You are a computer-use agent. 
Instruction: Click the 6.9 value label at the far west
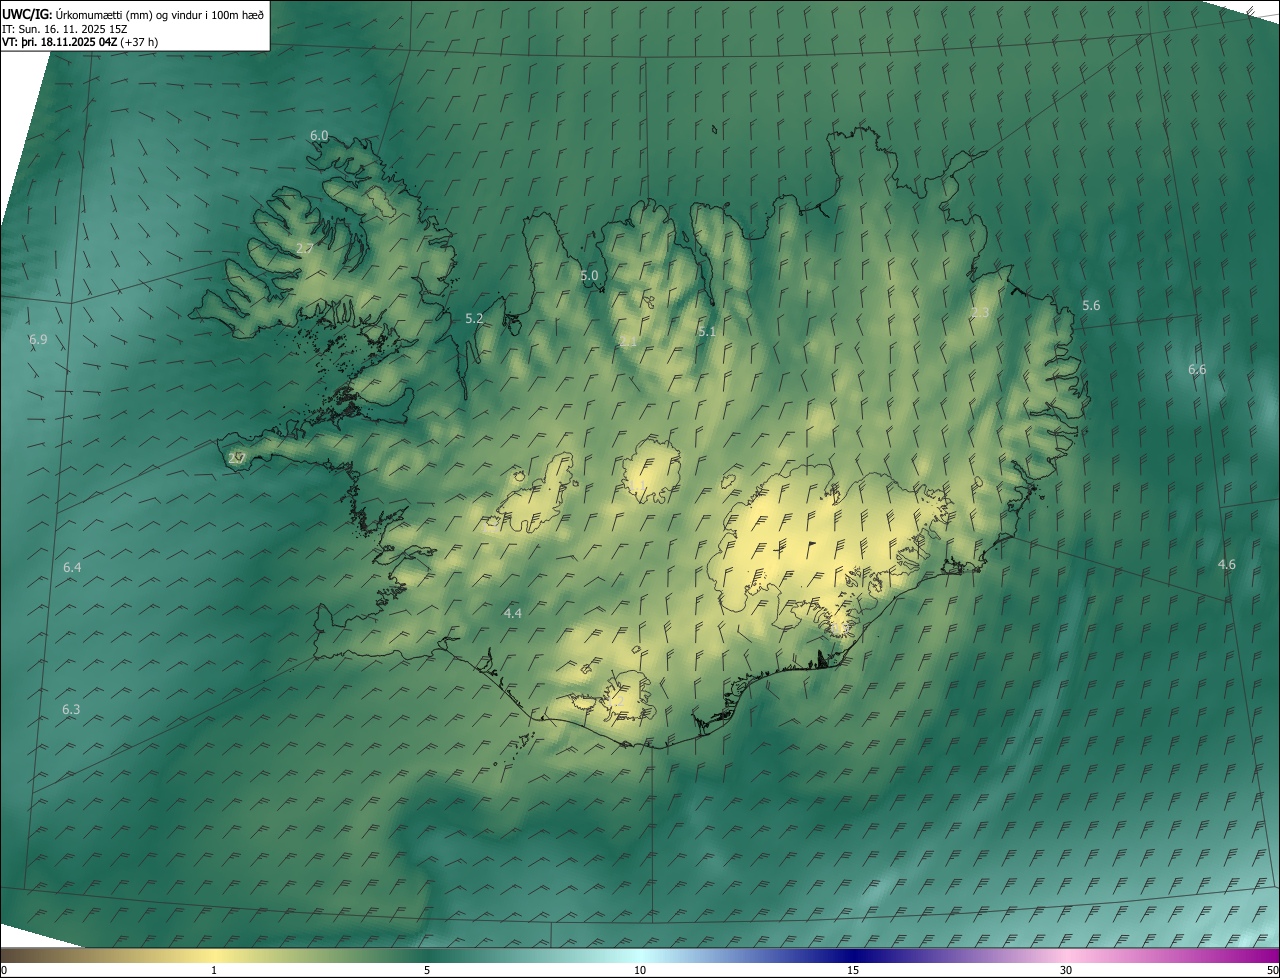38,340
